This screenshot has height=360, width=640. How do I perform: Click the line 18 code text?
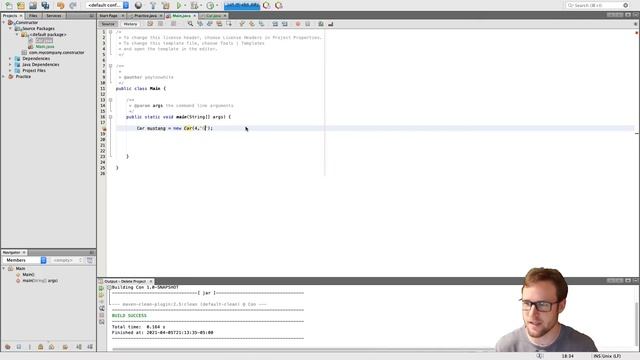tap(175, 128)
